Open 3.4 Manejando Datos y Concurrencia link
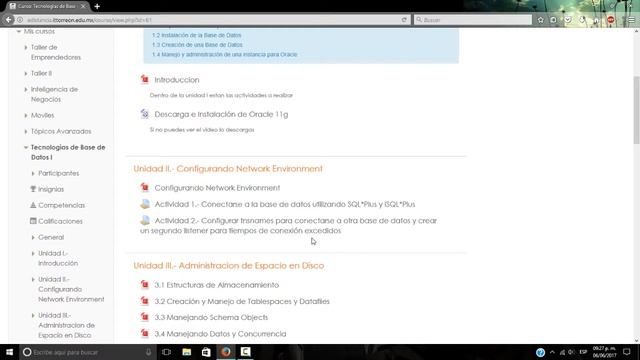 (x=220, y=333)
